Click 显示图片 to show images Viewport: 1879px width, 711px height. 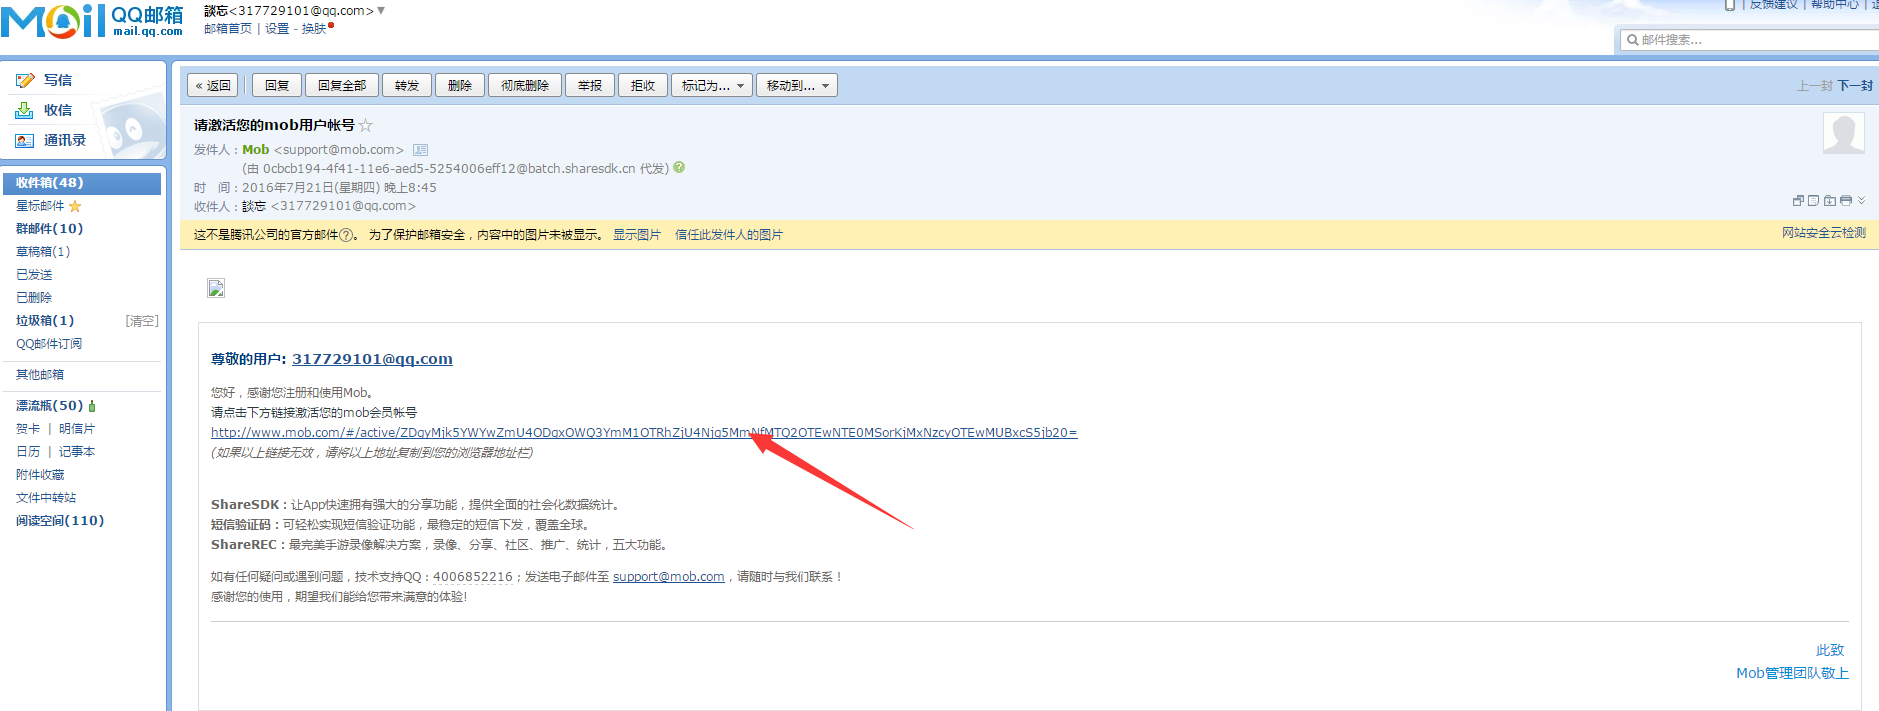(x=637, y=235)
